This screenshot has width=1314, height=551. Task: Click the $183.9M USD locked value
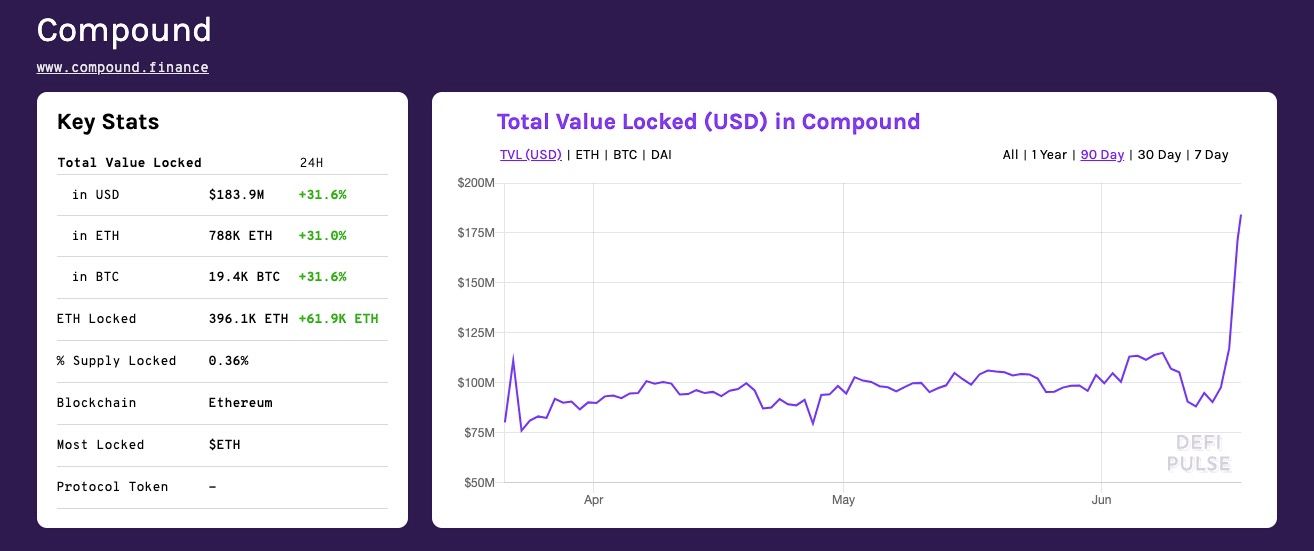pos(236,194)
